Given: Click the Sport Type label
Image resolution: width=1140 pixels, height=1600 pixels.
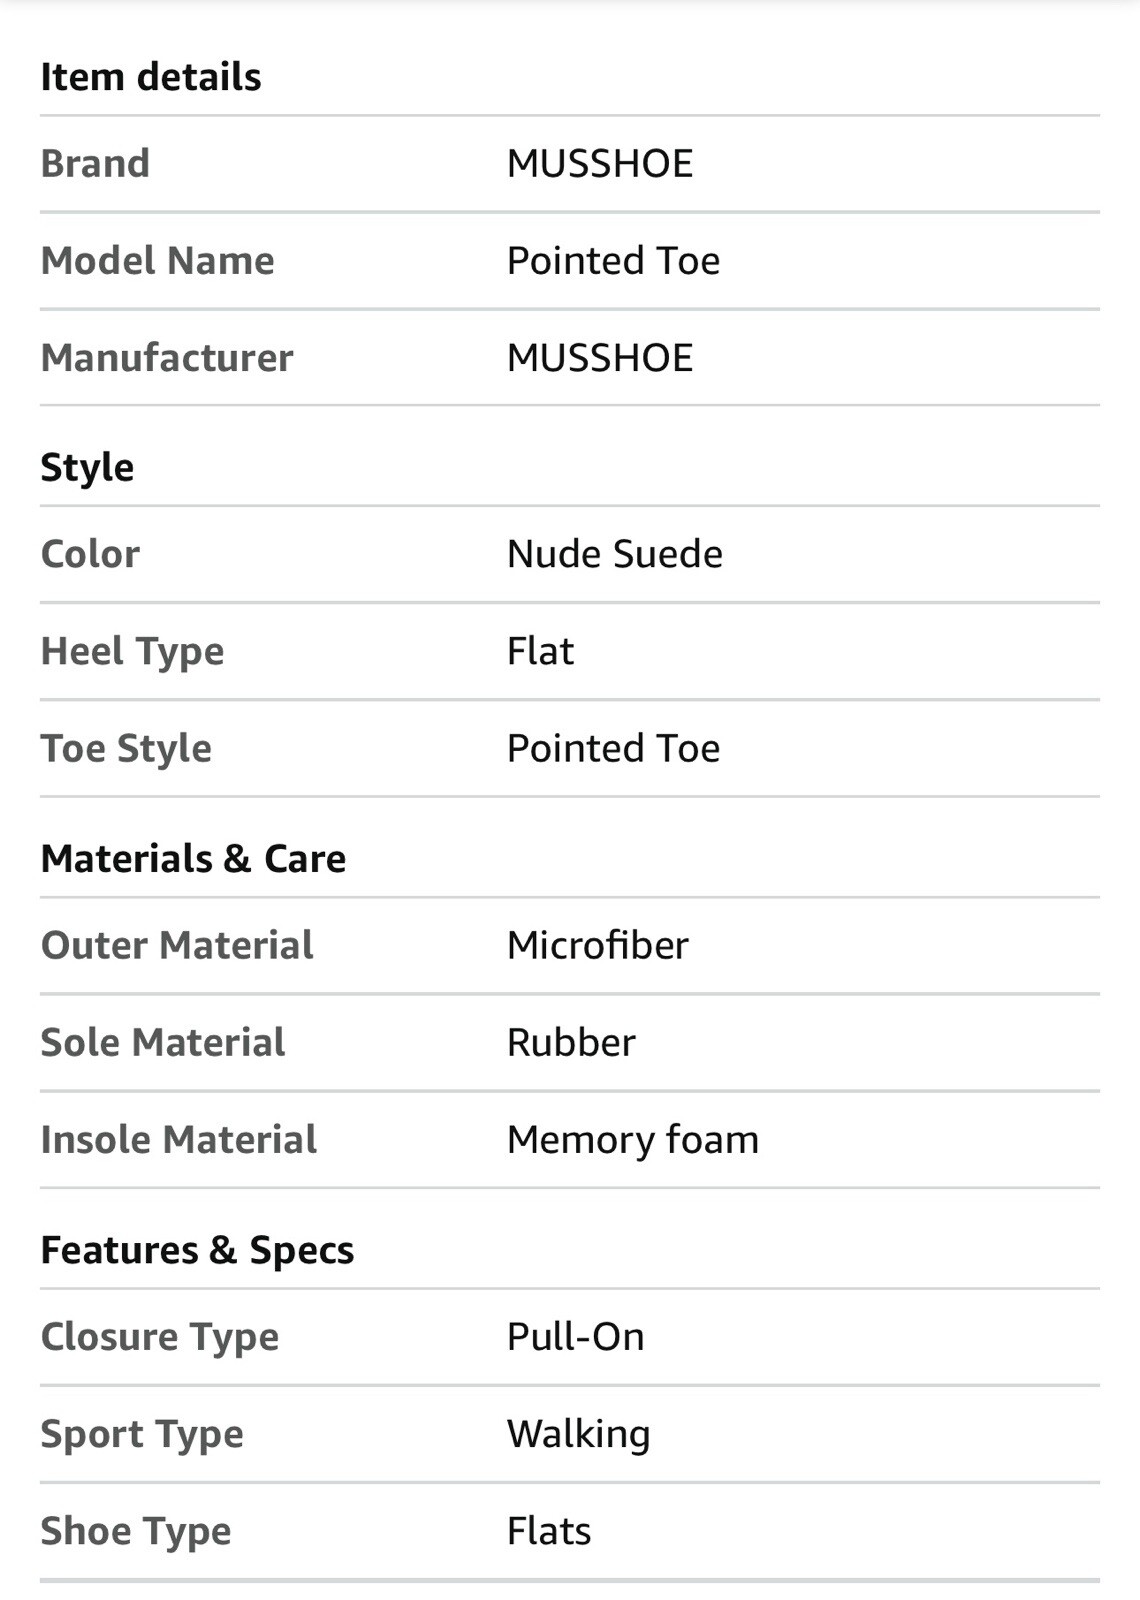Looking at the screenshot, I should 142,1435.
